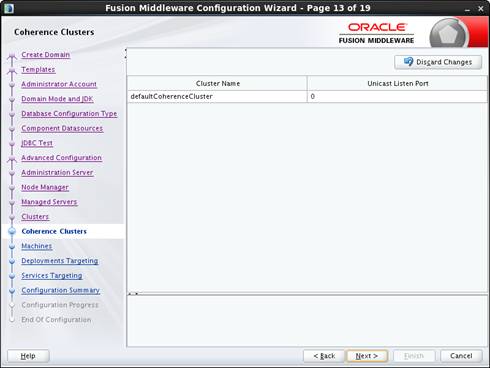The height and width of the screenshot is (368, 490).
Task: Click the Help button
Action: 28,356
